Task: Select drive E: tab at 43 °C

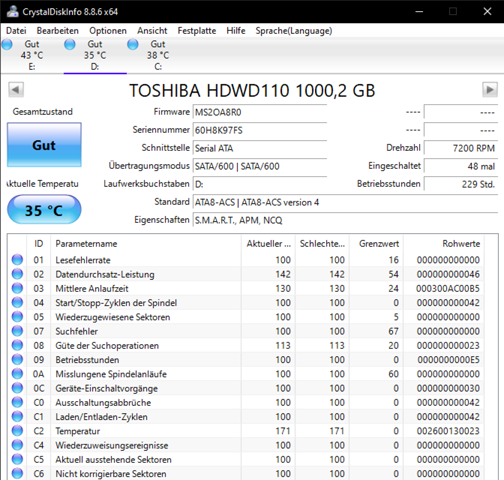Action: 32,55
